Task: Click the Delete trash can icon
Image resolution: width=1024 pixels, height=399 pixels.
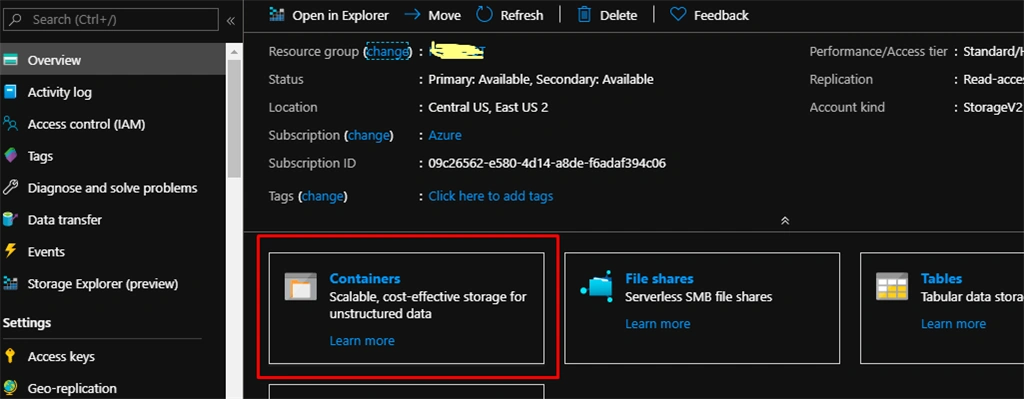Action: (x=584, y=14)
